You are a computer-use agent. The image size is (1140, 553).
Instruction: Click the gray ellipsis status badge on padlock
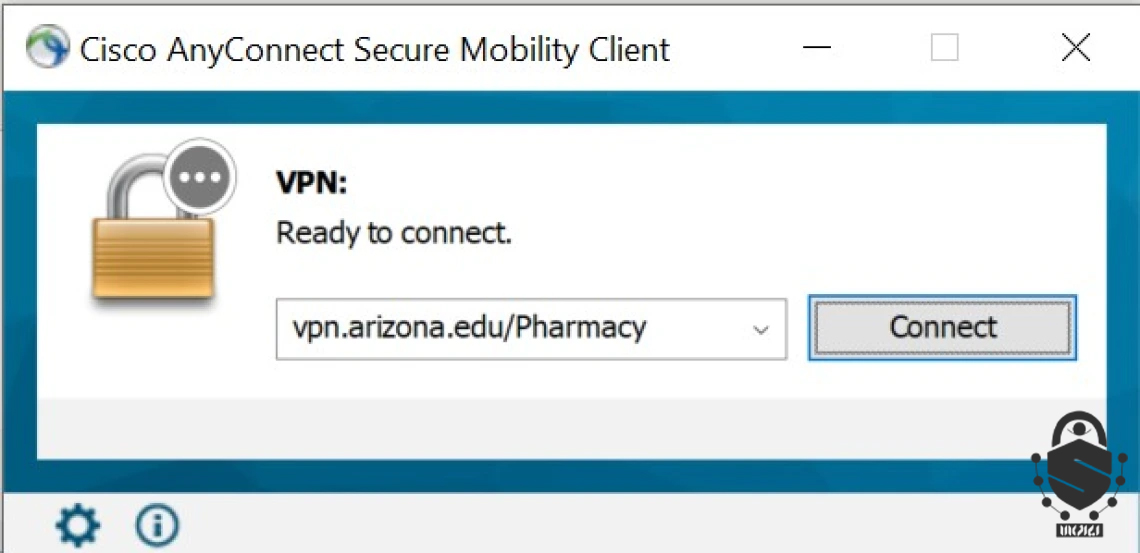200,177
